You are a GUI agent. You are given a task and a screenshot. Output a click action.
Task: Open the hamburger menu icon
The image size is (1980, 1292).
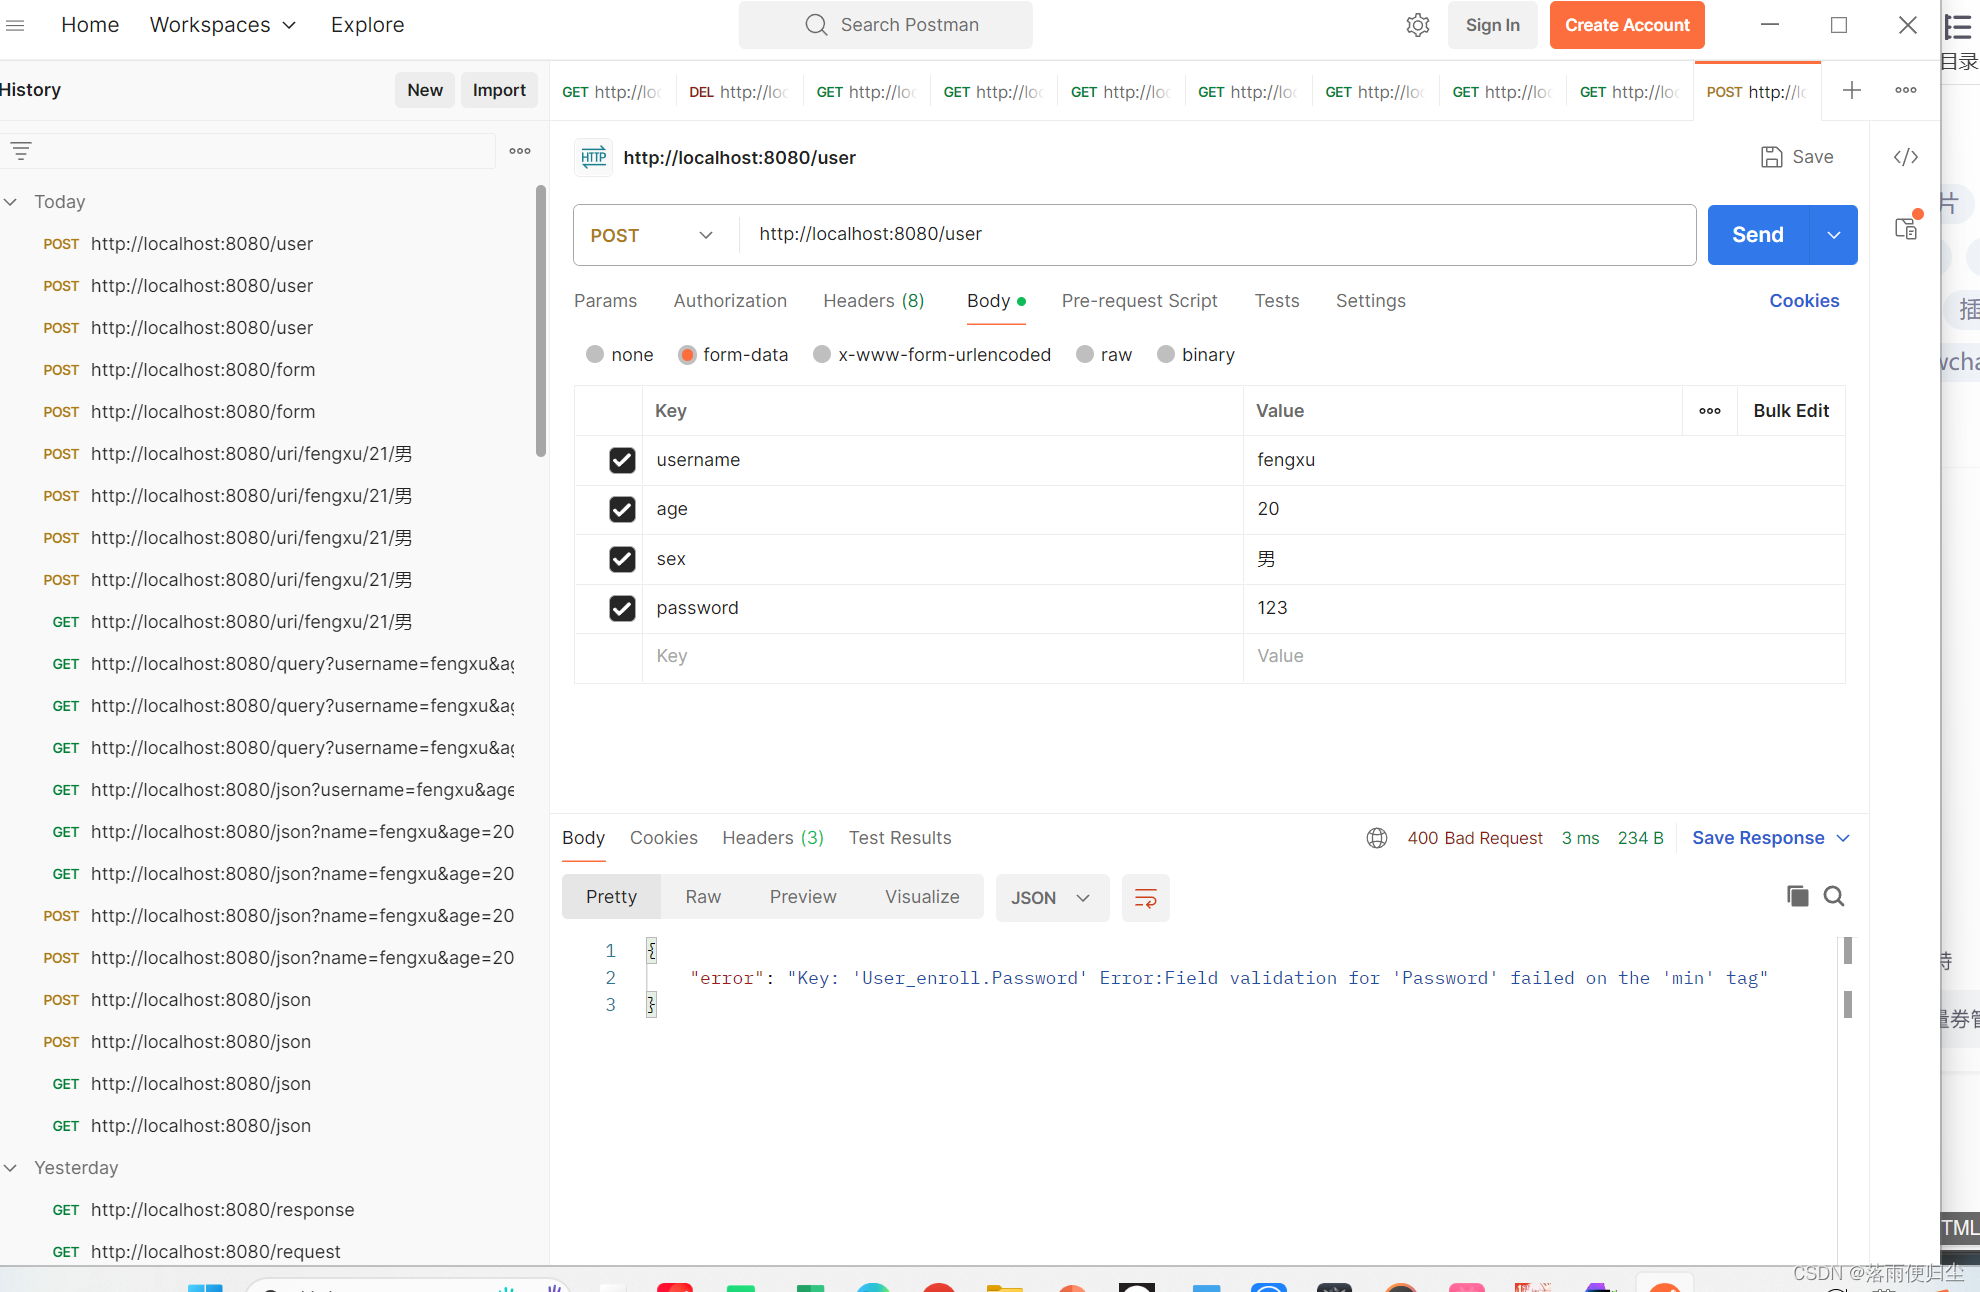click(15, 25)
